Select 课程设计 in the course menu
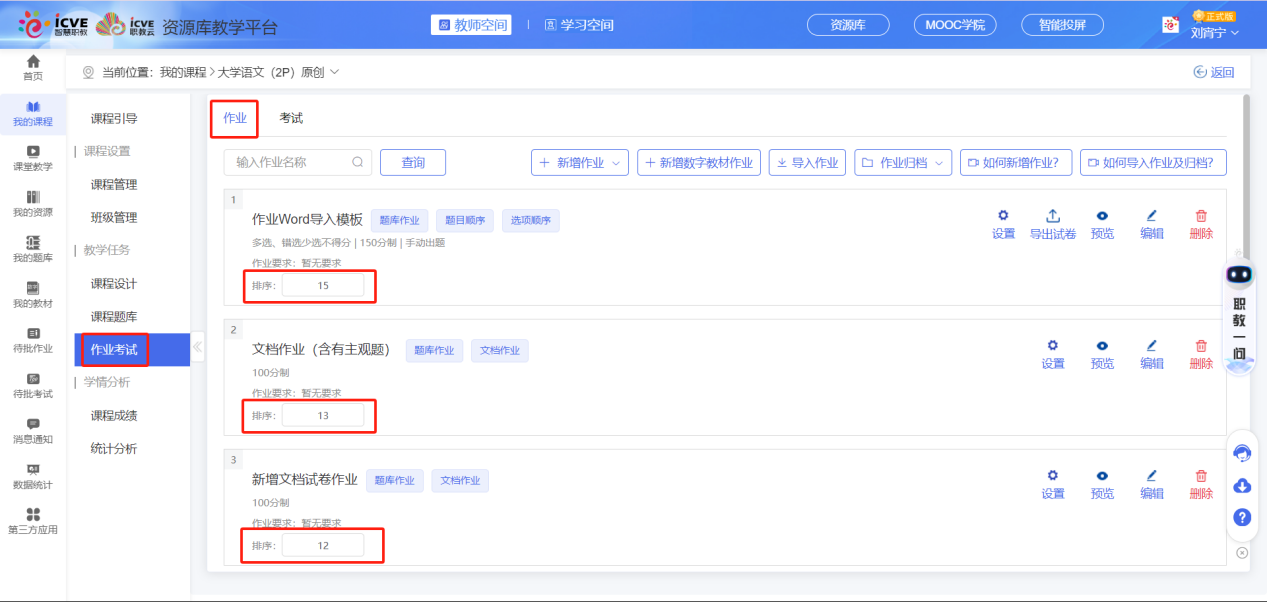Viewport: 1267px width, 602px height. 114,284
